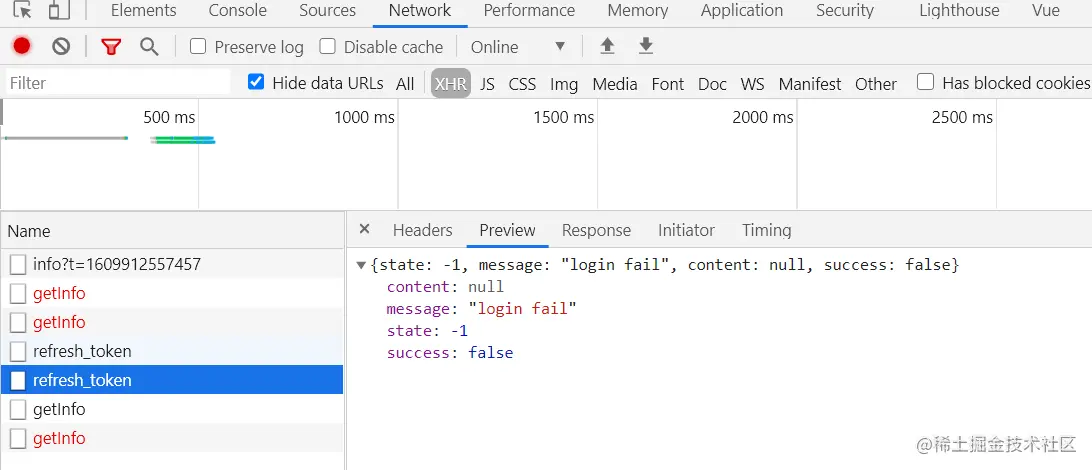Click the export HAR download arrow

coord(646,46)
